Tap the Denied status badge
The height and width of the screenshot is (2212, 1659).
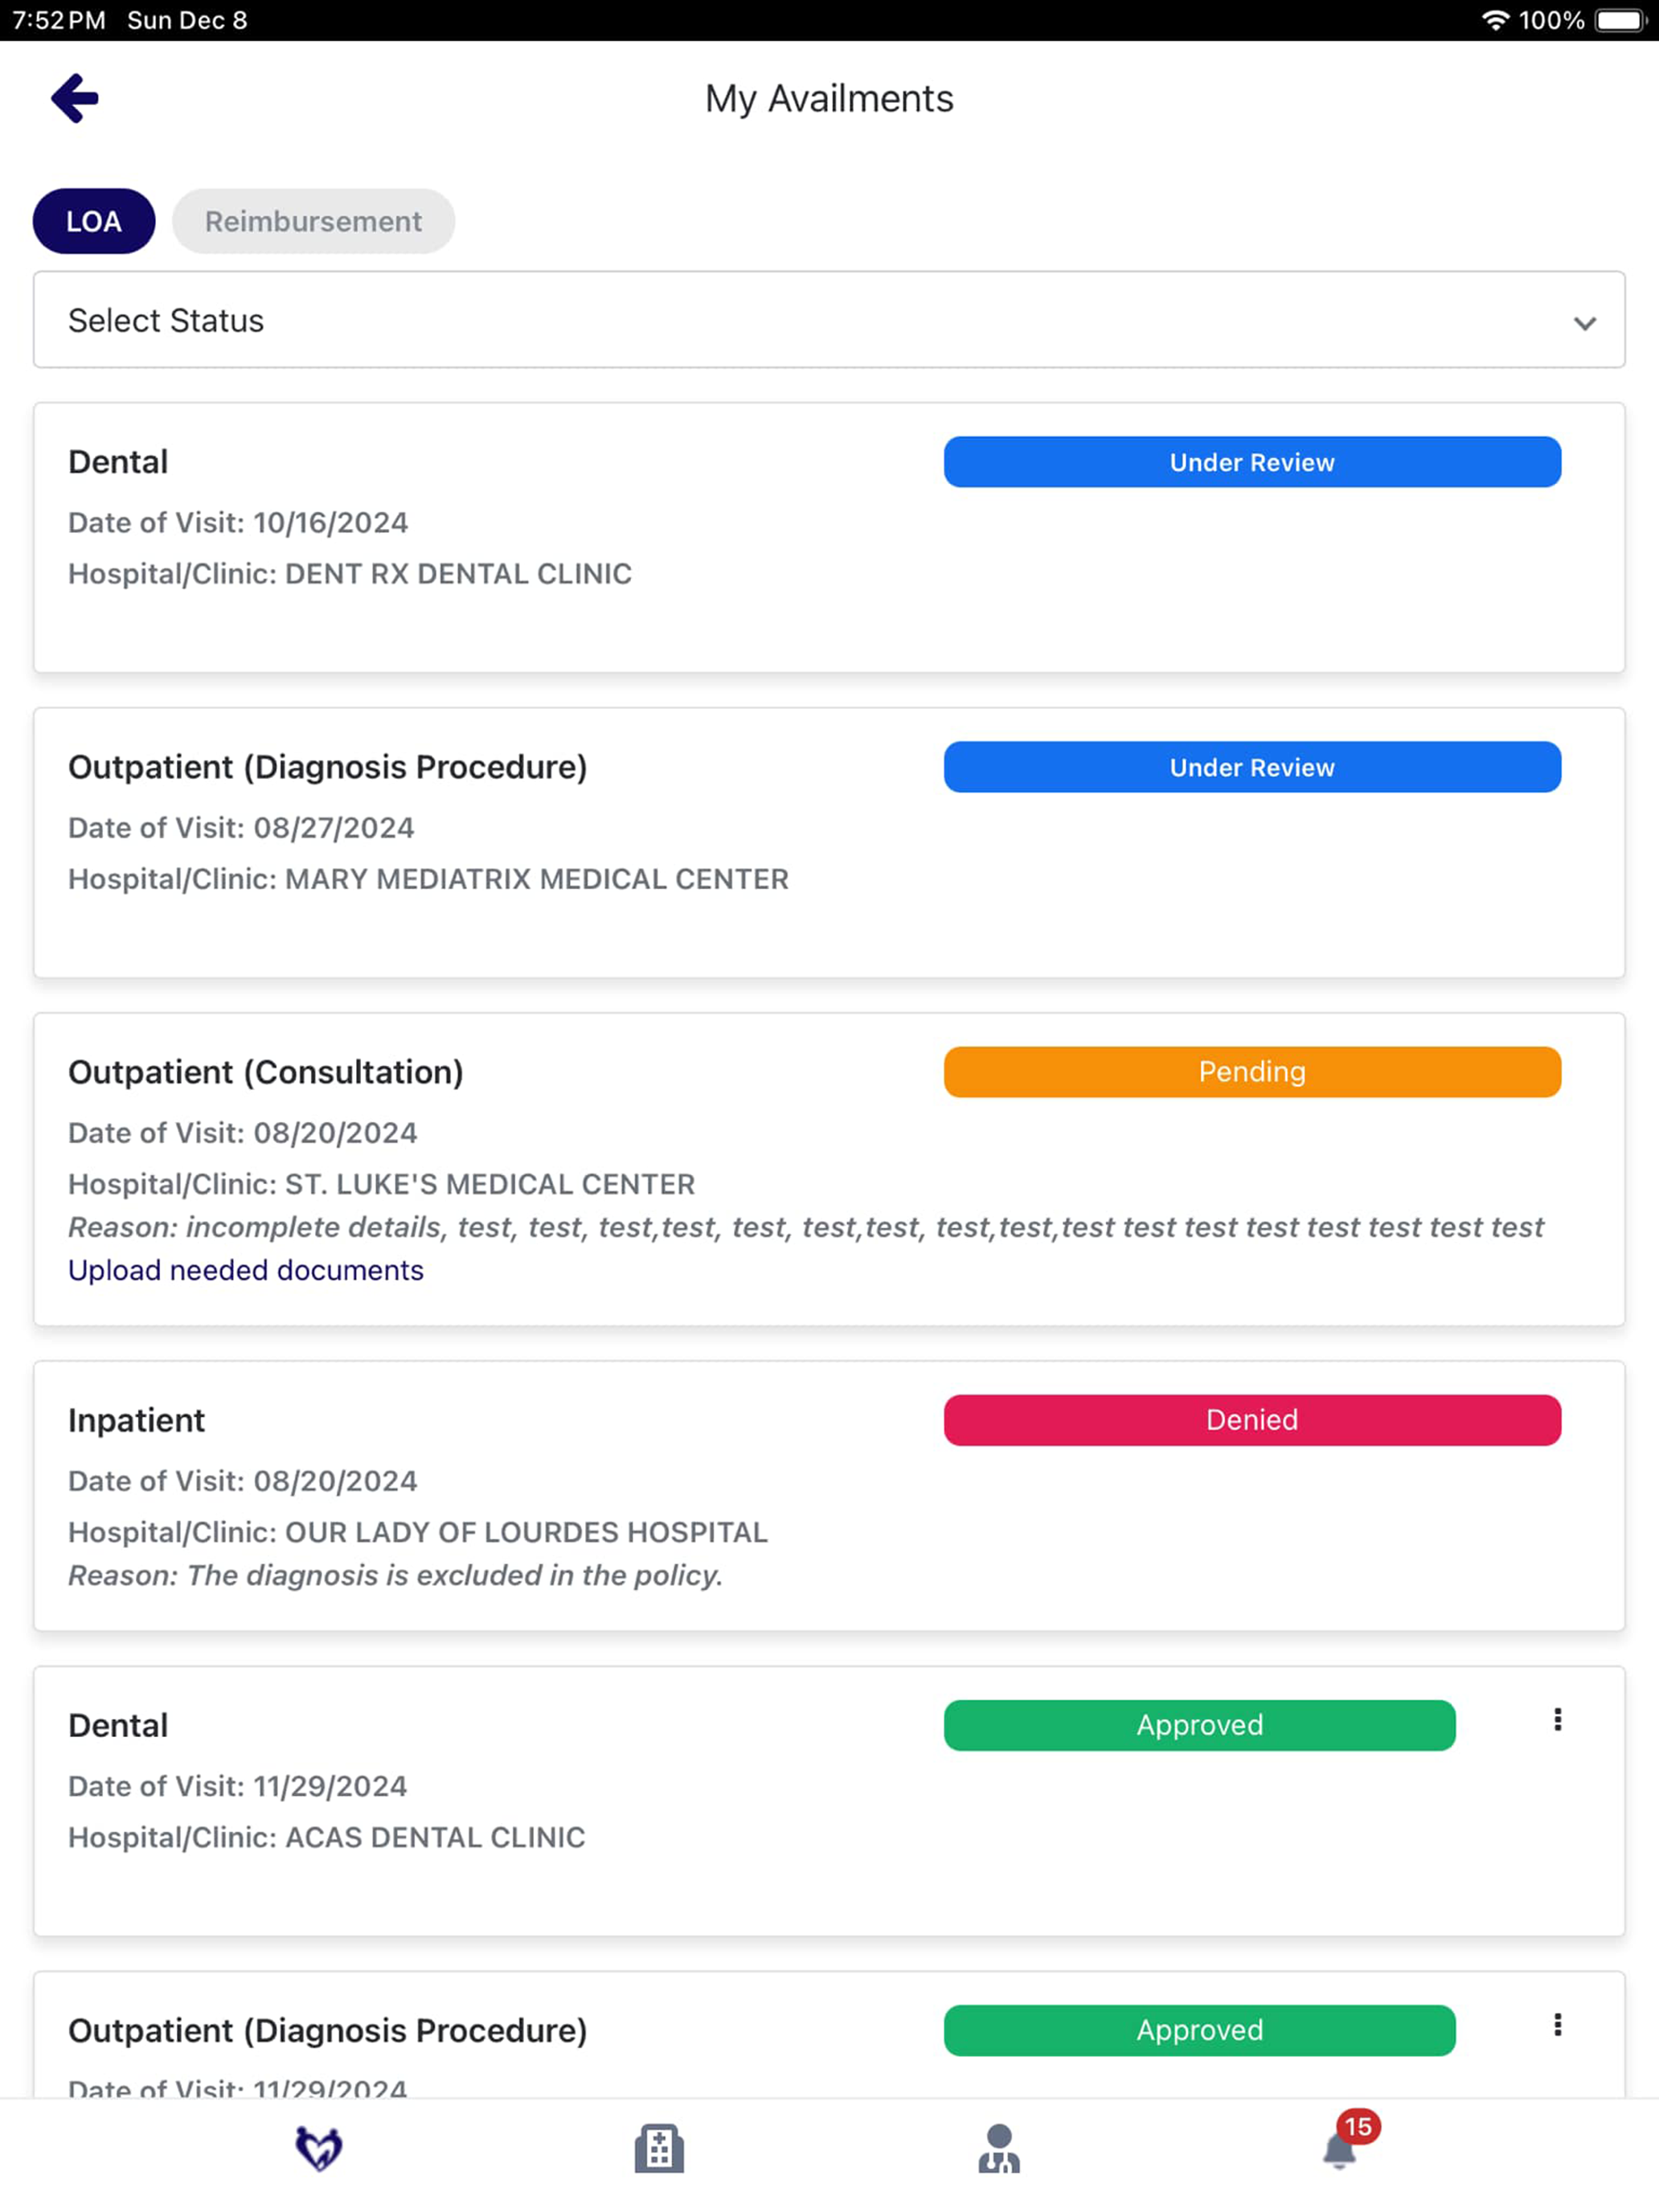1252,1420
